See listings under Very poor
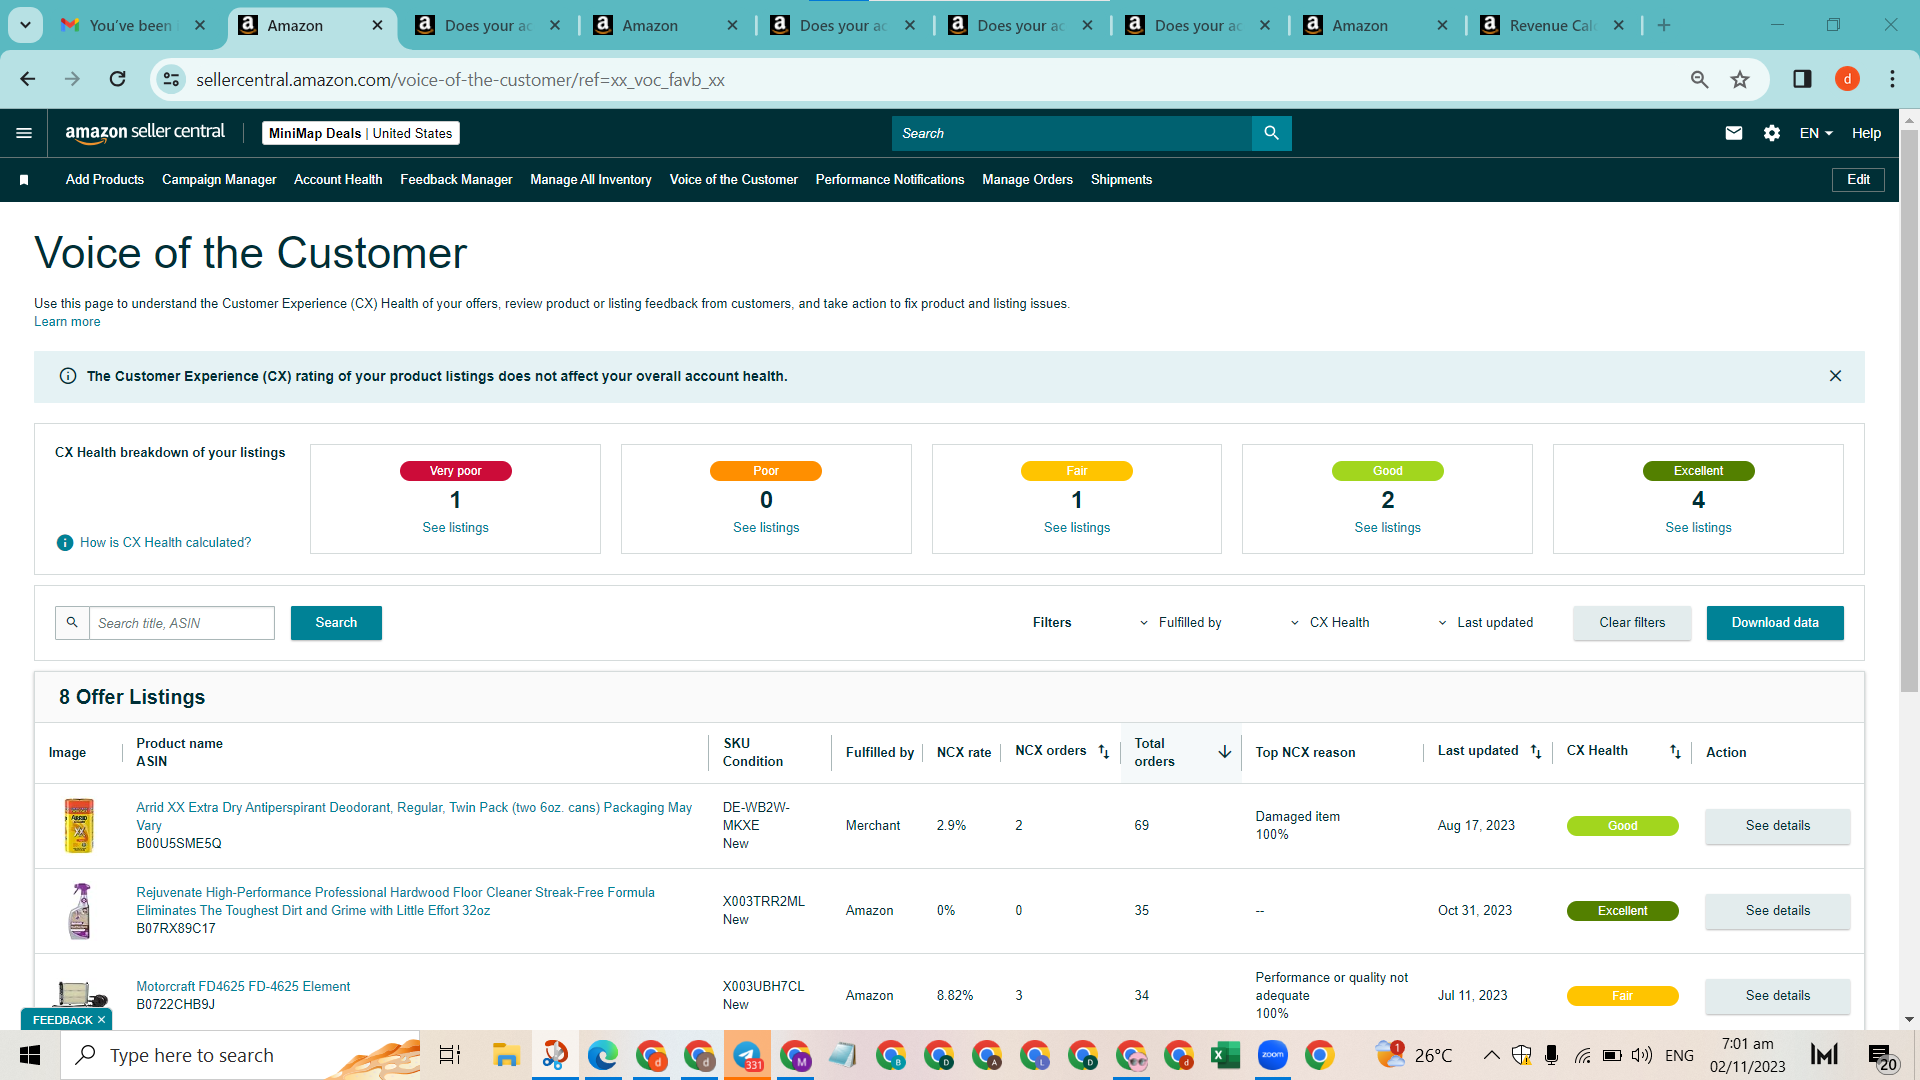1920x1080 pixels. coord(455,528)
